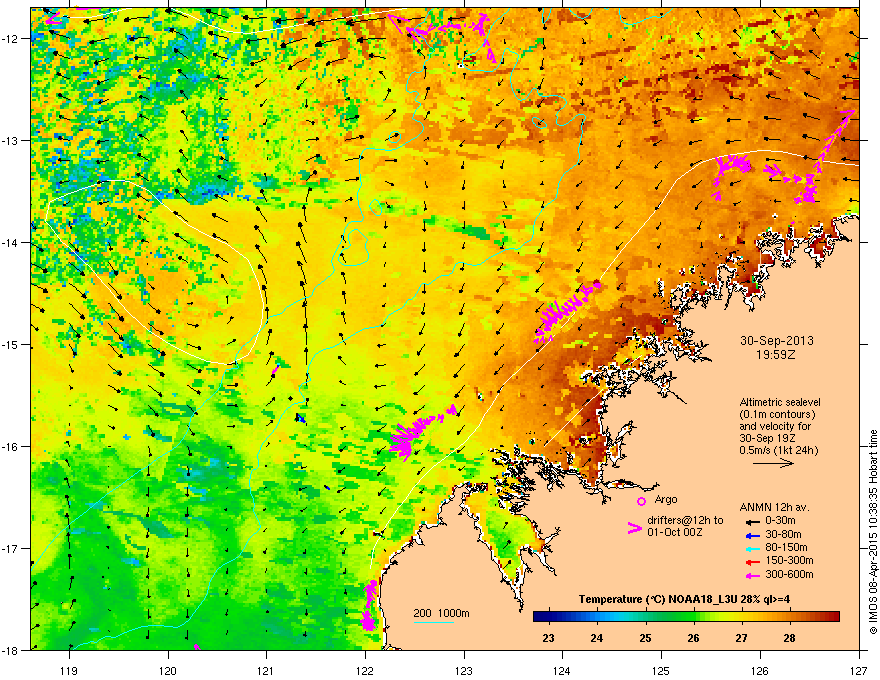Viewport: 880px width, 680px height.
Task: Click the longitude label 121 on bottom axis
Action: coord(266,670)
